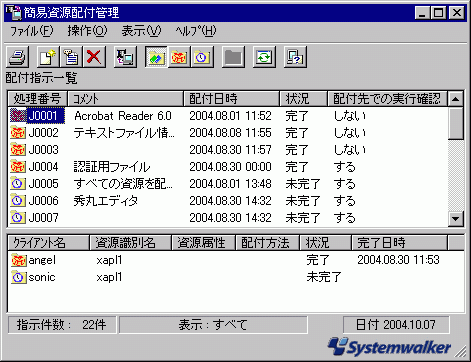Click the help question mark icon
The height and width of the screenshot is (362, 471).
295,57
